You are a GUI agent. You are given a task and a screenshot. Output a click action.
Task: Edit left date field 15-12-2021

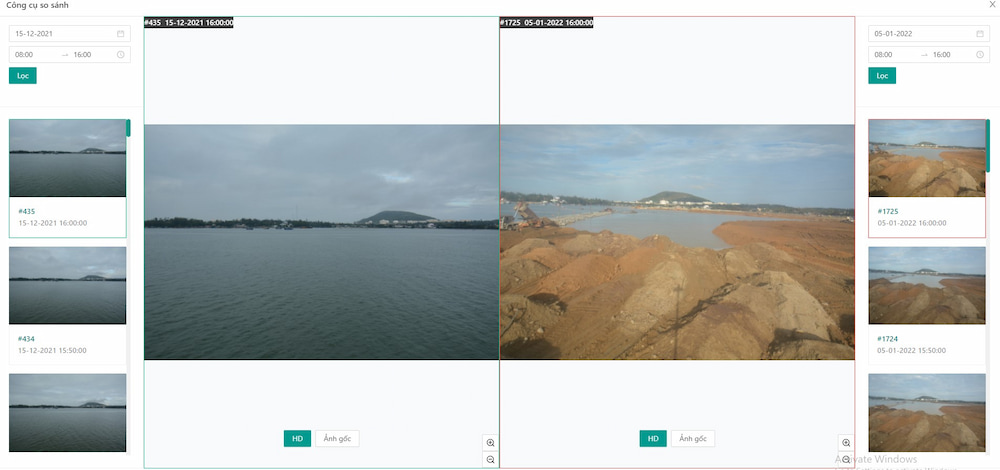tap(70, 34)
